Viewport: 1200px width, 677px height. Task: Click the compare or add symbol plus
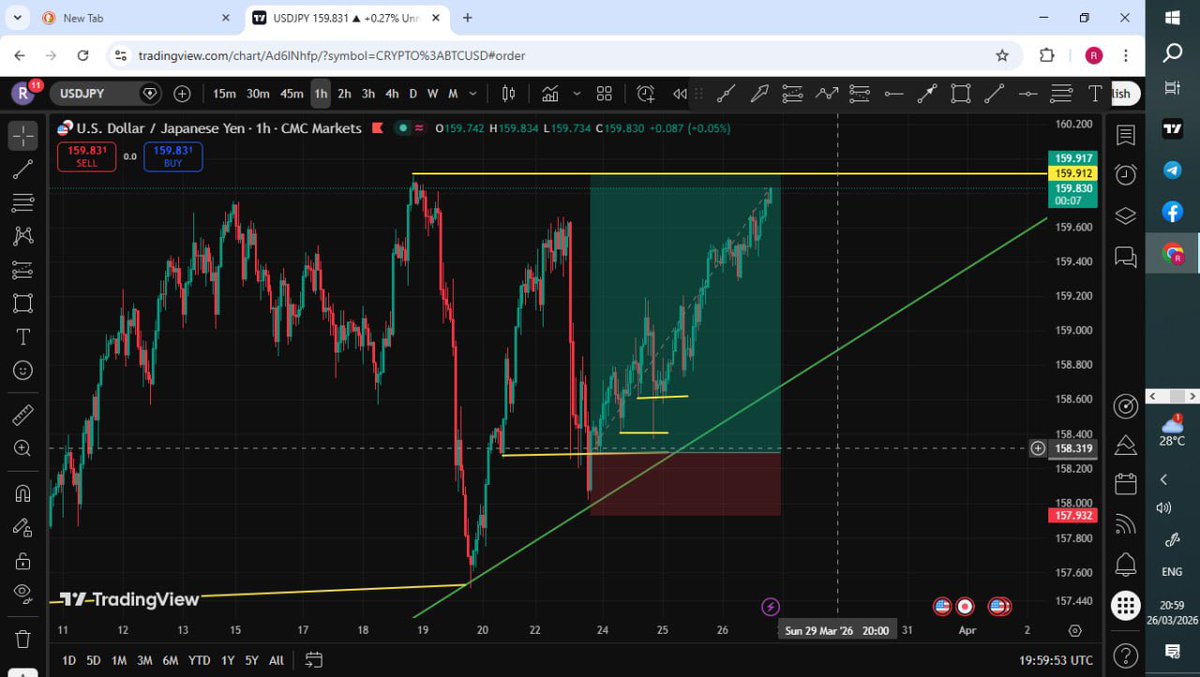(x=182, y=93)
